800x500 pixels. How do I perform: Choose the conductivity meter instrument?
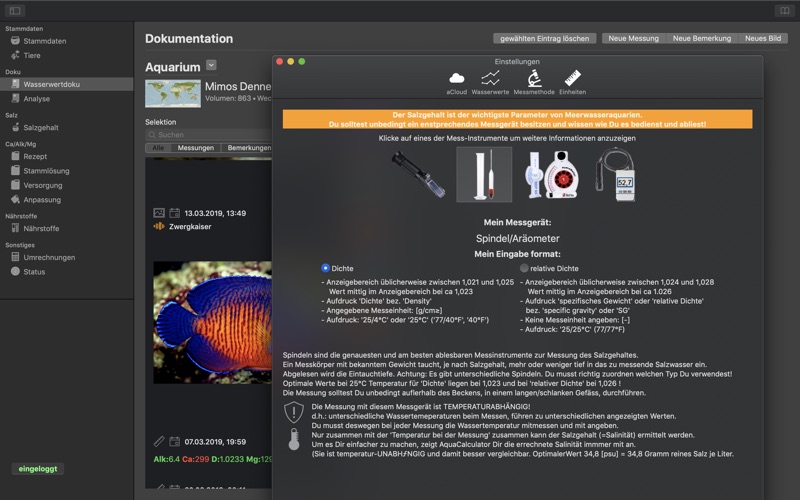click(616, 174)
